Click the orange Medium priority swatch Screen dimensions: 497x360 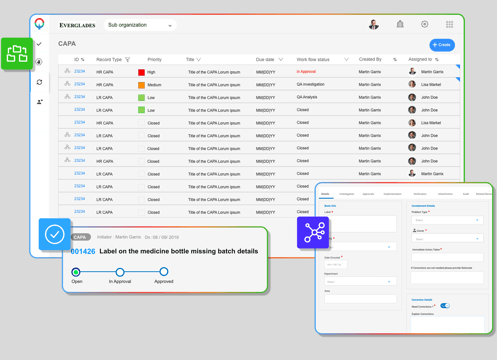tap(141, 85)
